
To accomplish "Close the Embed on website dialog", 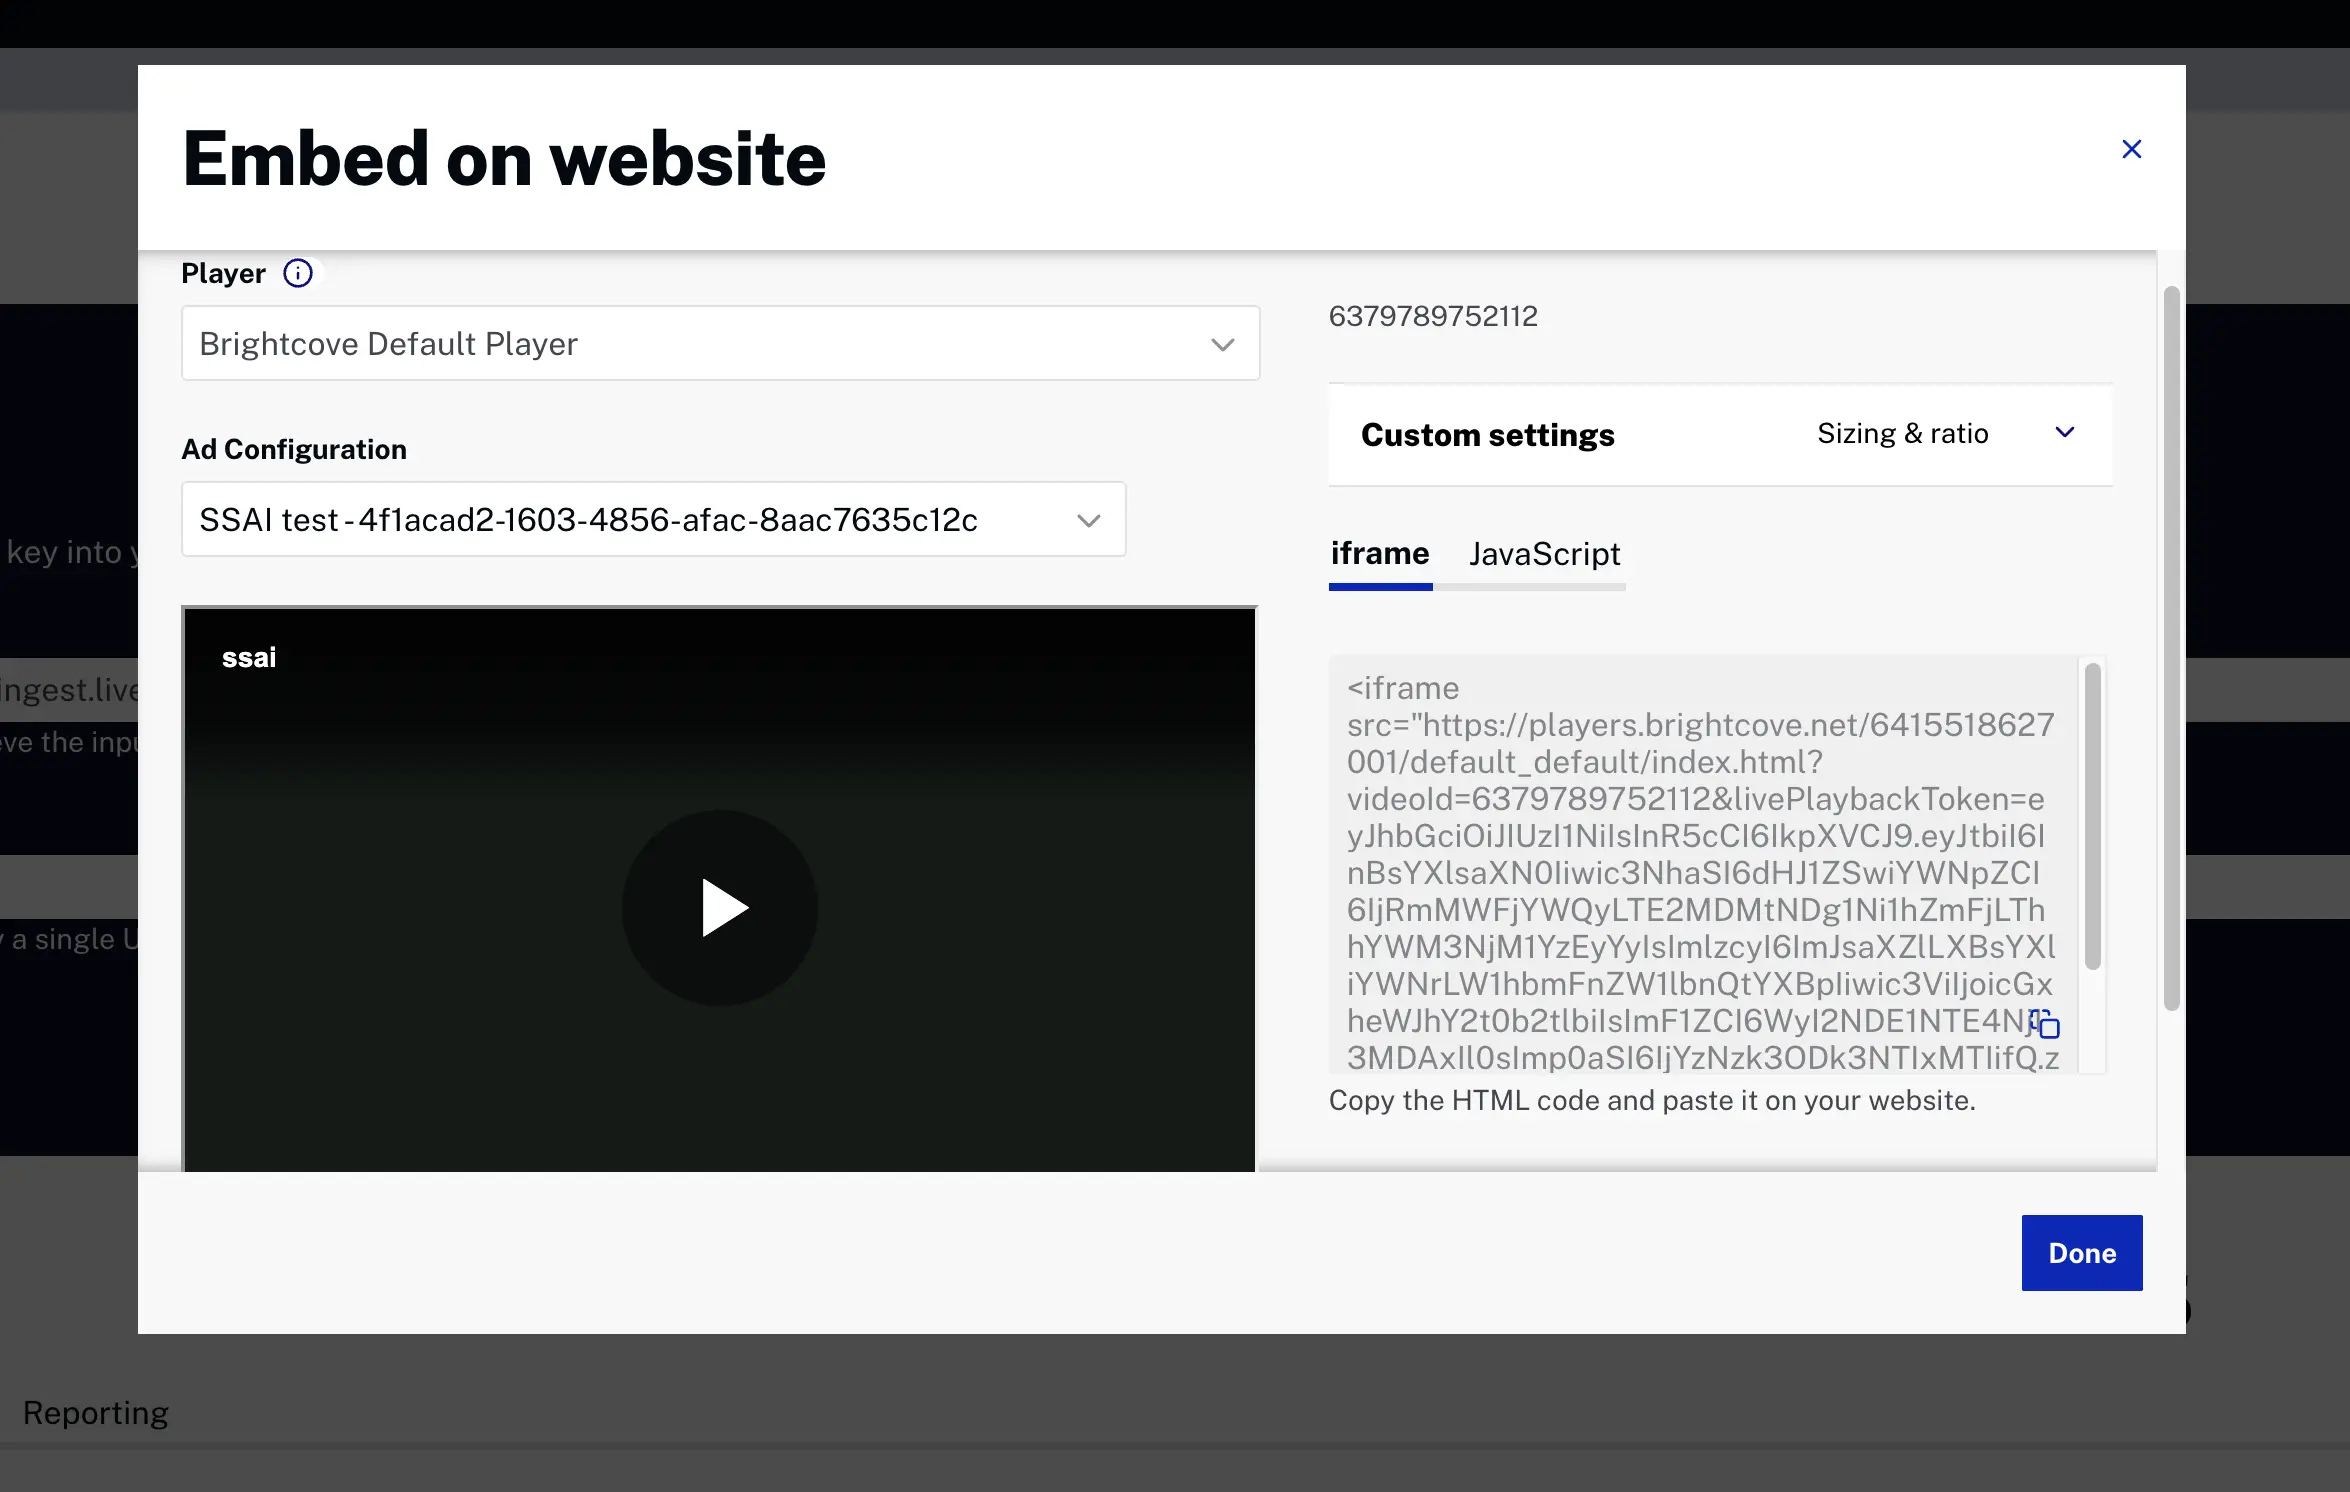I will click(x=2131, y=149).
